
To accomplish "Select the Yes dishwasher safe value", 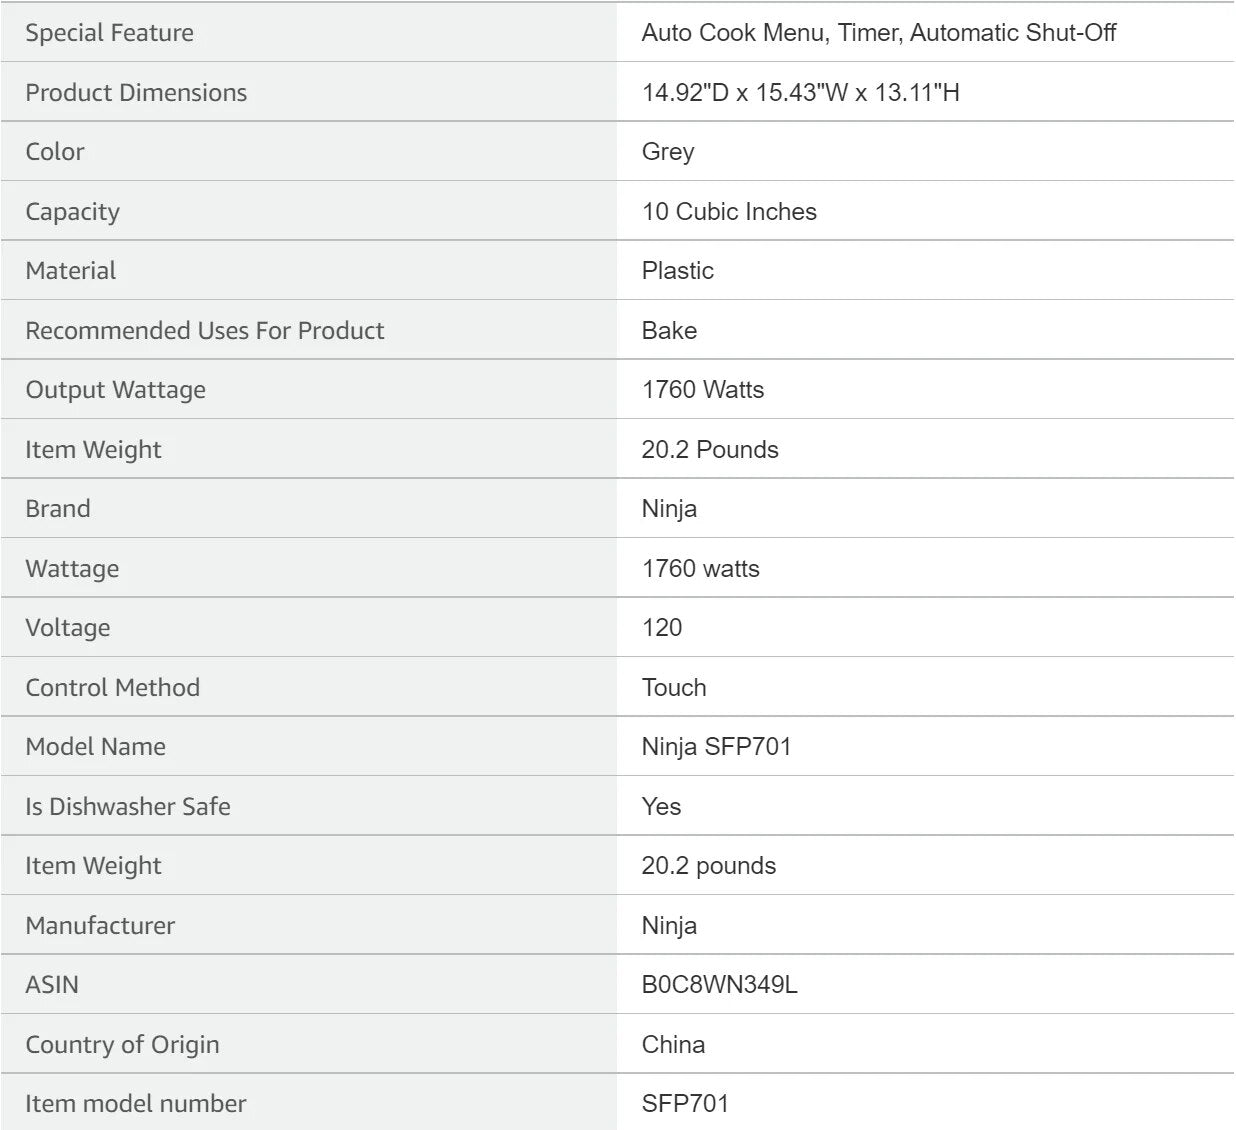I will pyautogui.click(x=661, y=807).
